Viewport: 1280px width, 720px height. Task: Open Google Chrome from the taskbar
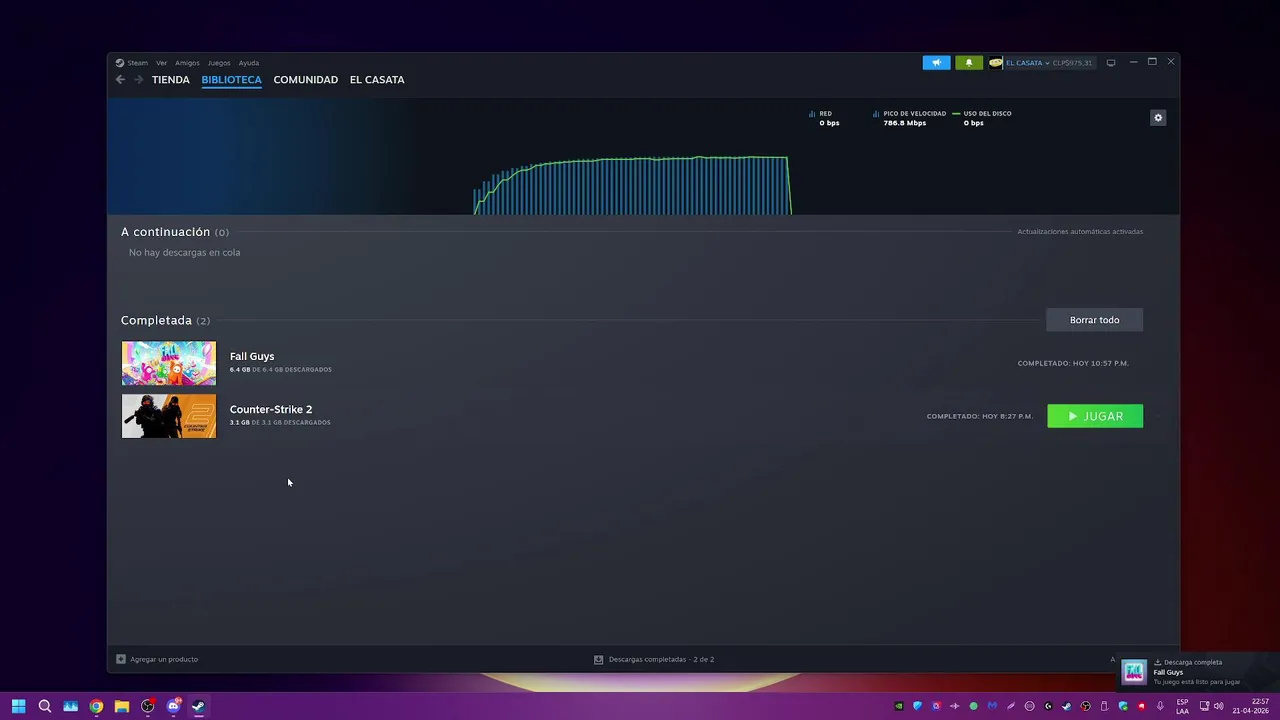pyautogui.click(x=96, y=706)
